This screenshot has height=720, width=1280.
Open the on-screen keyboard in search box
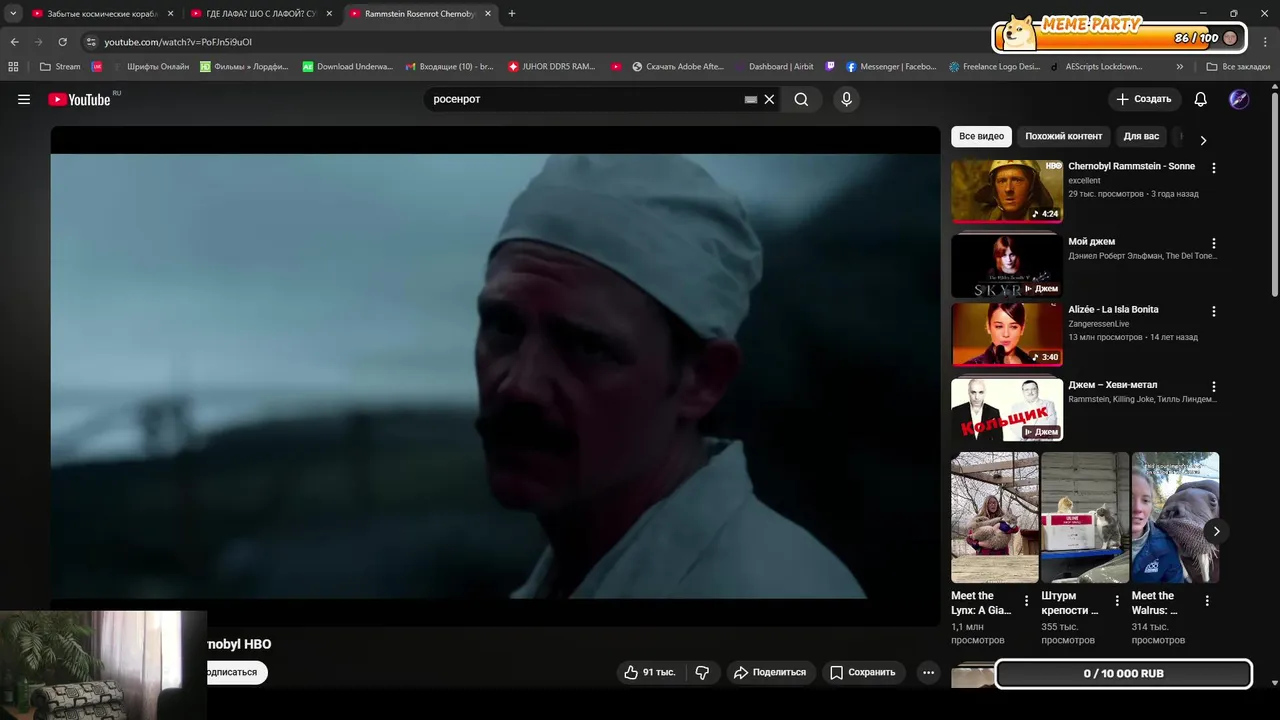tap(751, 99)
